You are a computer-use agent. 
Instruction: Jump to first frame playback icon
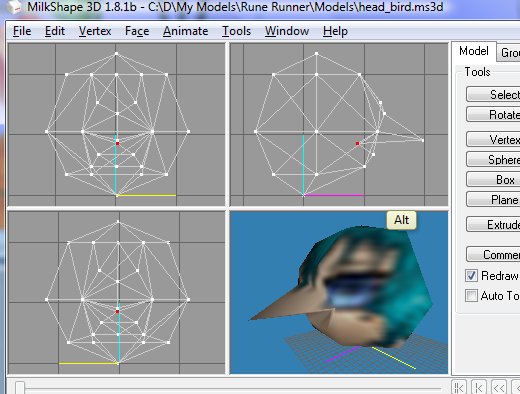459,388
